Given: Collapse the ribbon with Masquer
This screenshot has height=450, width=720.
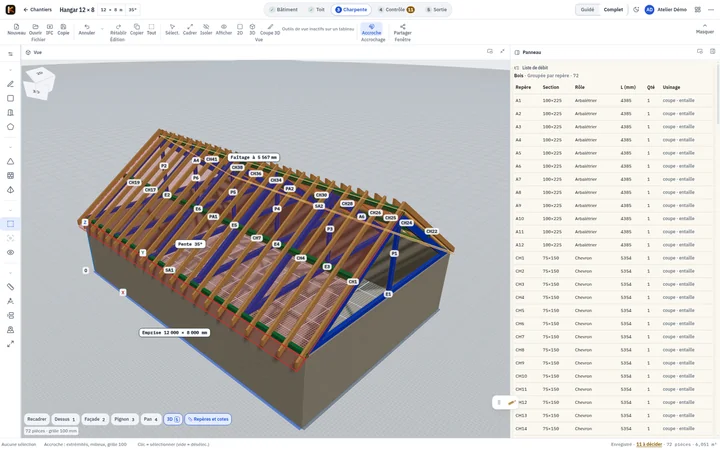Looking at the screenshot, I should point(704,29).
